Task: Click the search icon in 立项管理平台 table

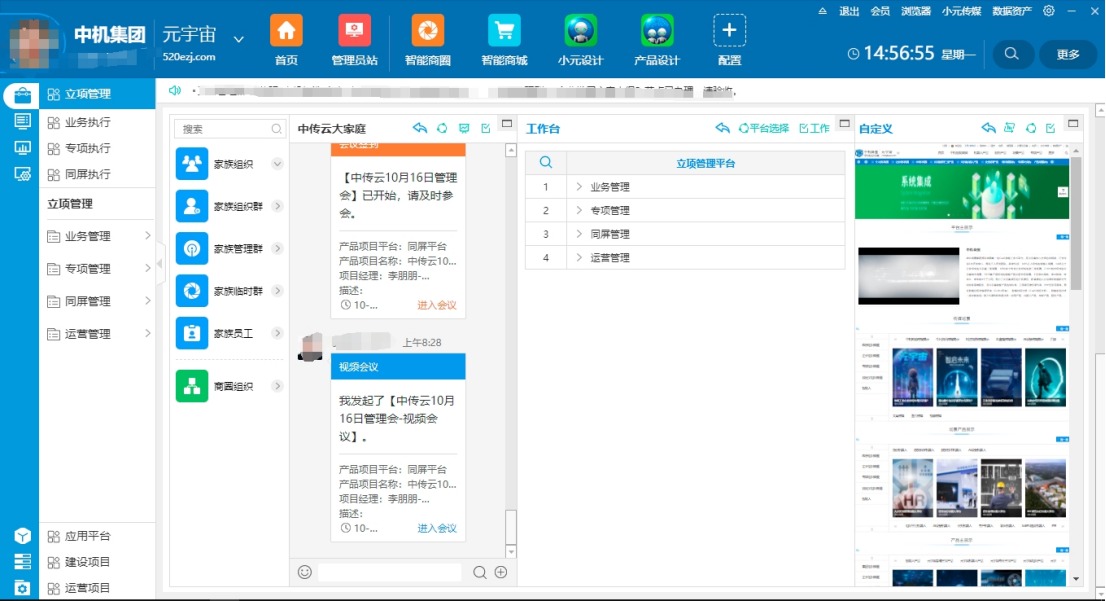Action: pos(546,163)
